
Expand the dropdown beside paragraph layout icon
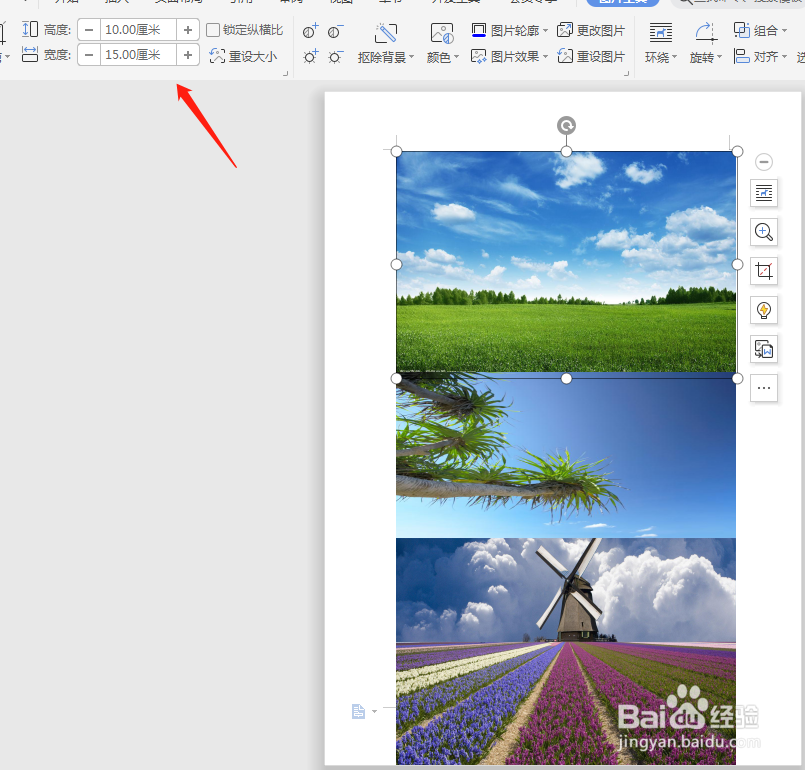[x=375, y=711]
